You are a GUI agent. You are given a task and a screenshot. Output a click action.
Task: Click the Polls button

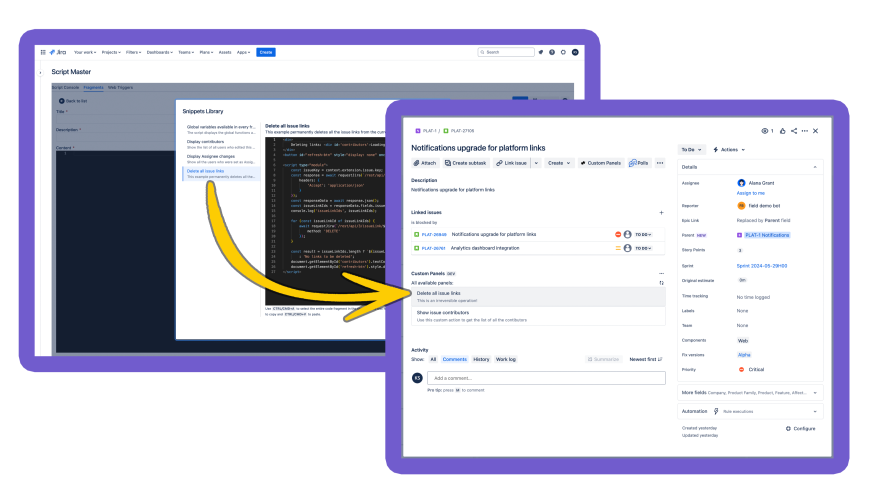(x=639, y=163)
